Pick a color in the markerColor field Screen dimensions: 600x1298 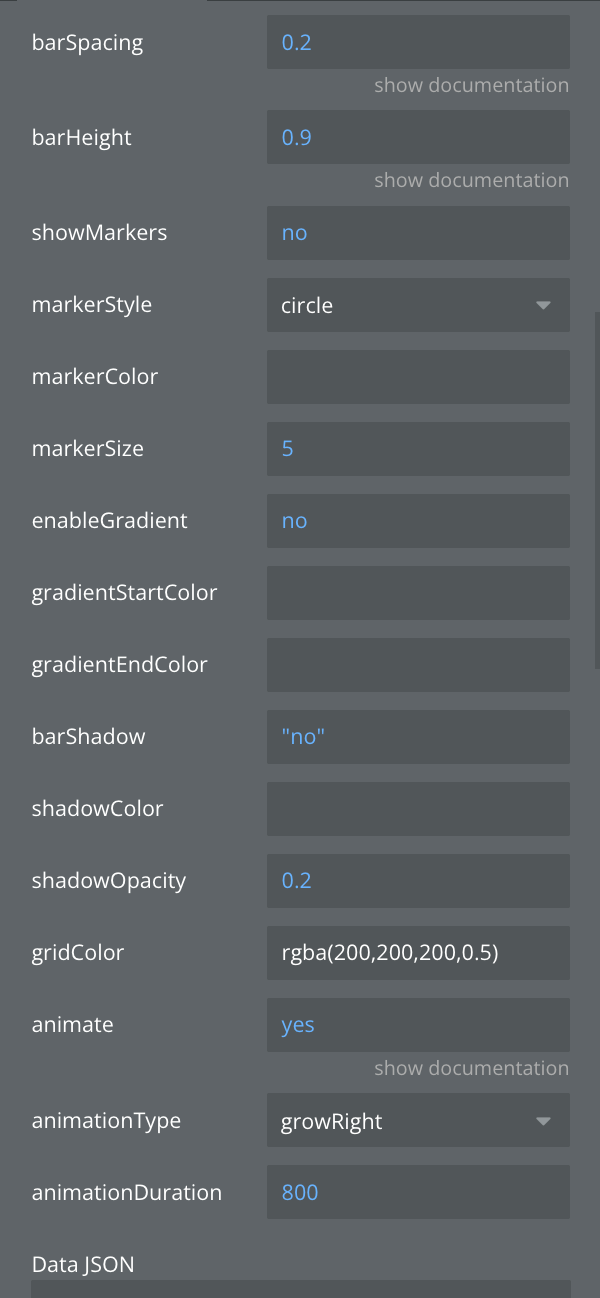418,377
